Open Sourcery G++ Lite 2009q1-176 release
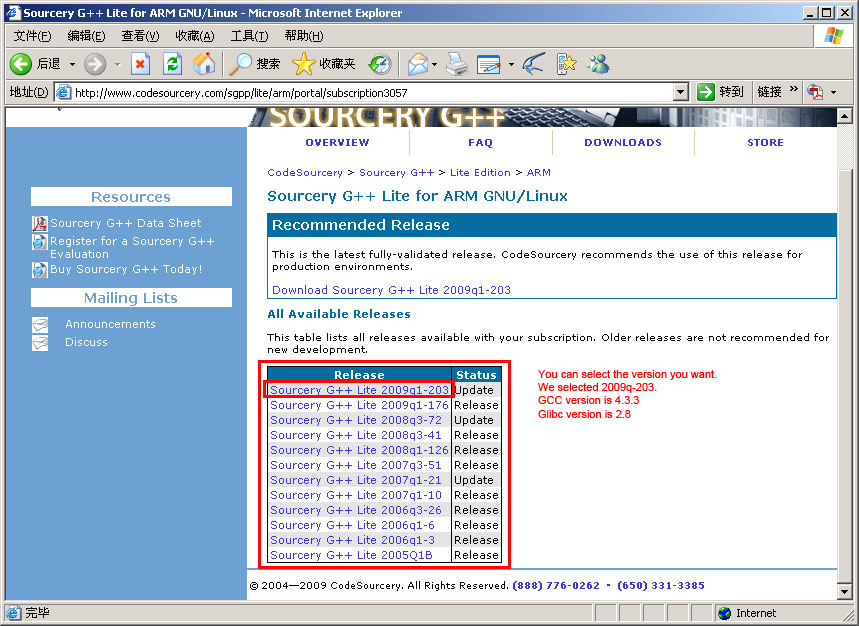This screenshot has width=859, height=626. [359, 405]
